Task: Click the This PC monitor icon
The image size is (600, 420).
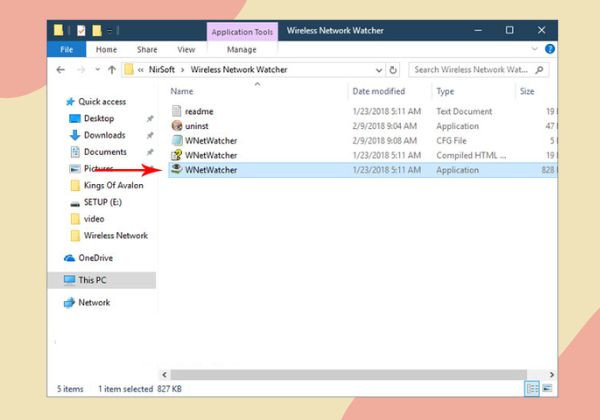Action: [x=69, y=280]
